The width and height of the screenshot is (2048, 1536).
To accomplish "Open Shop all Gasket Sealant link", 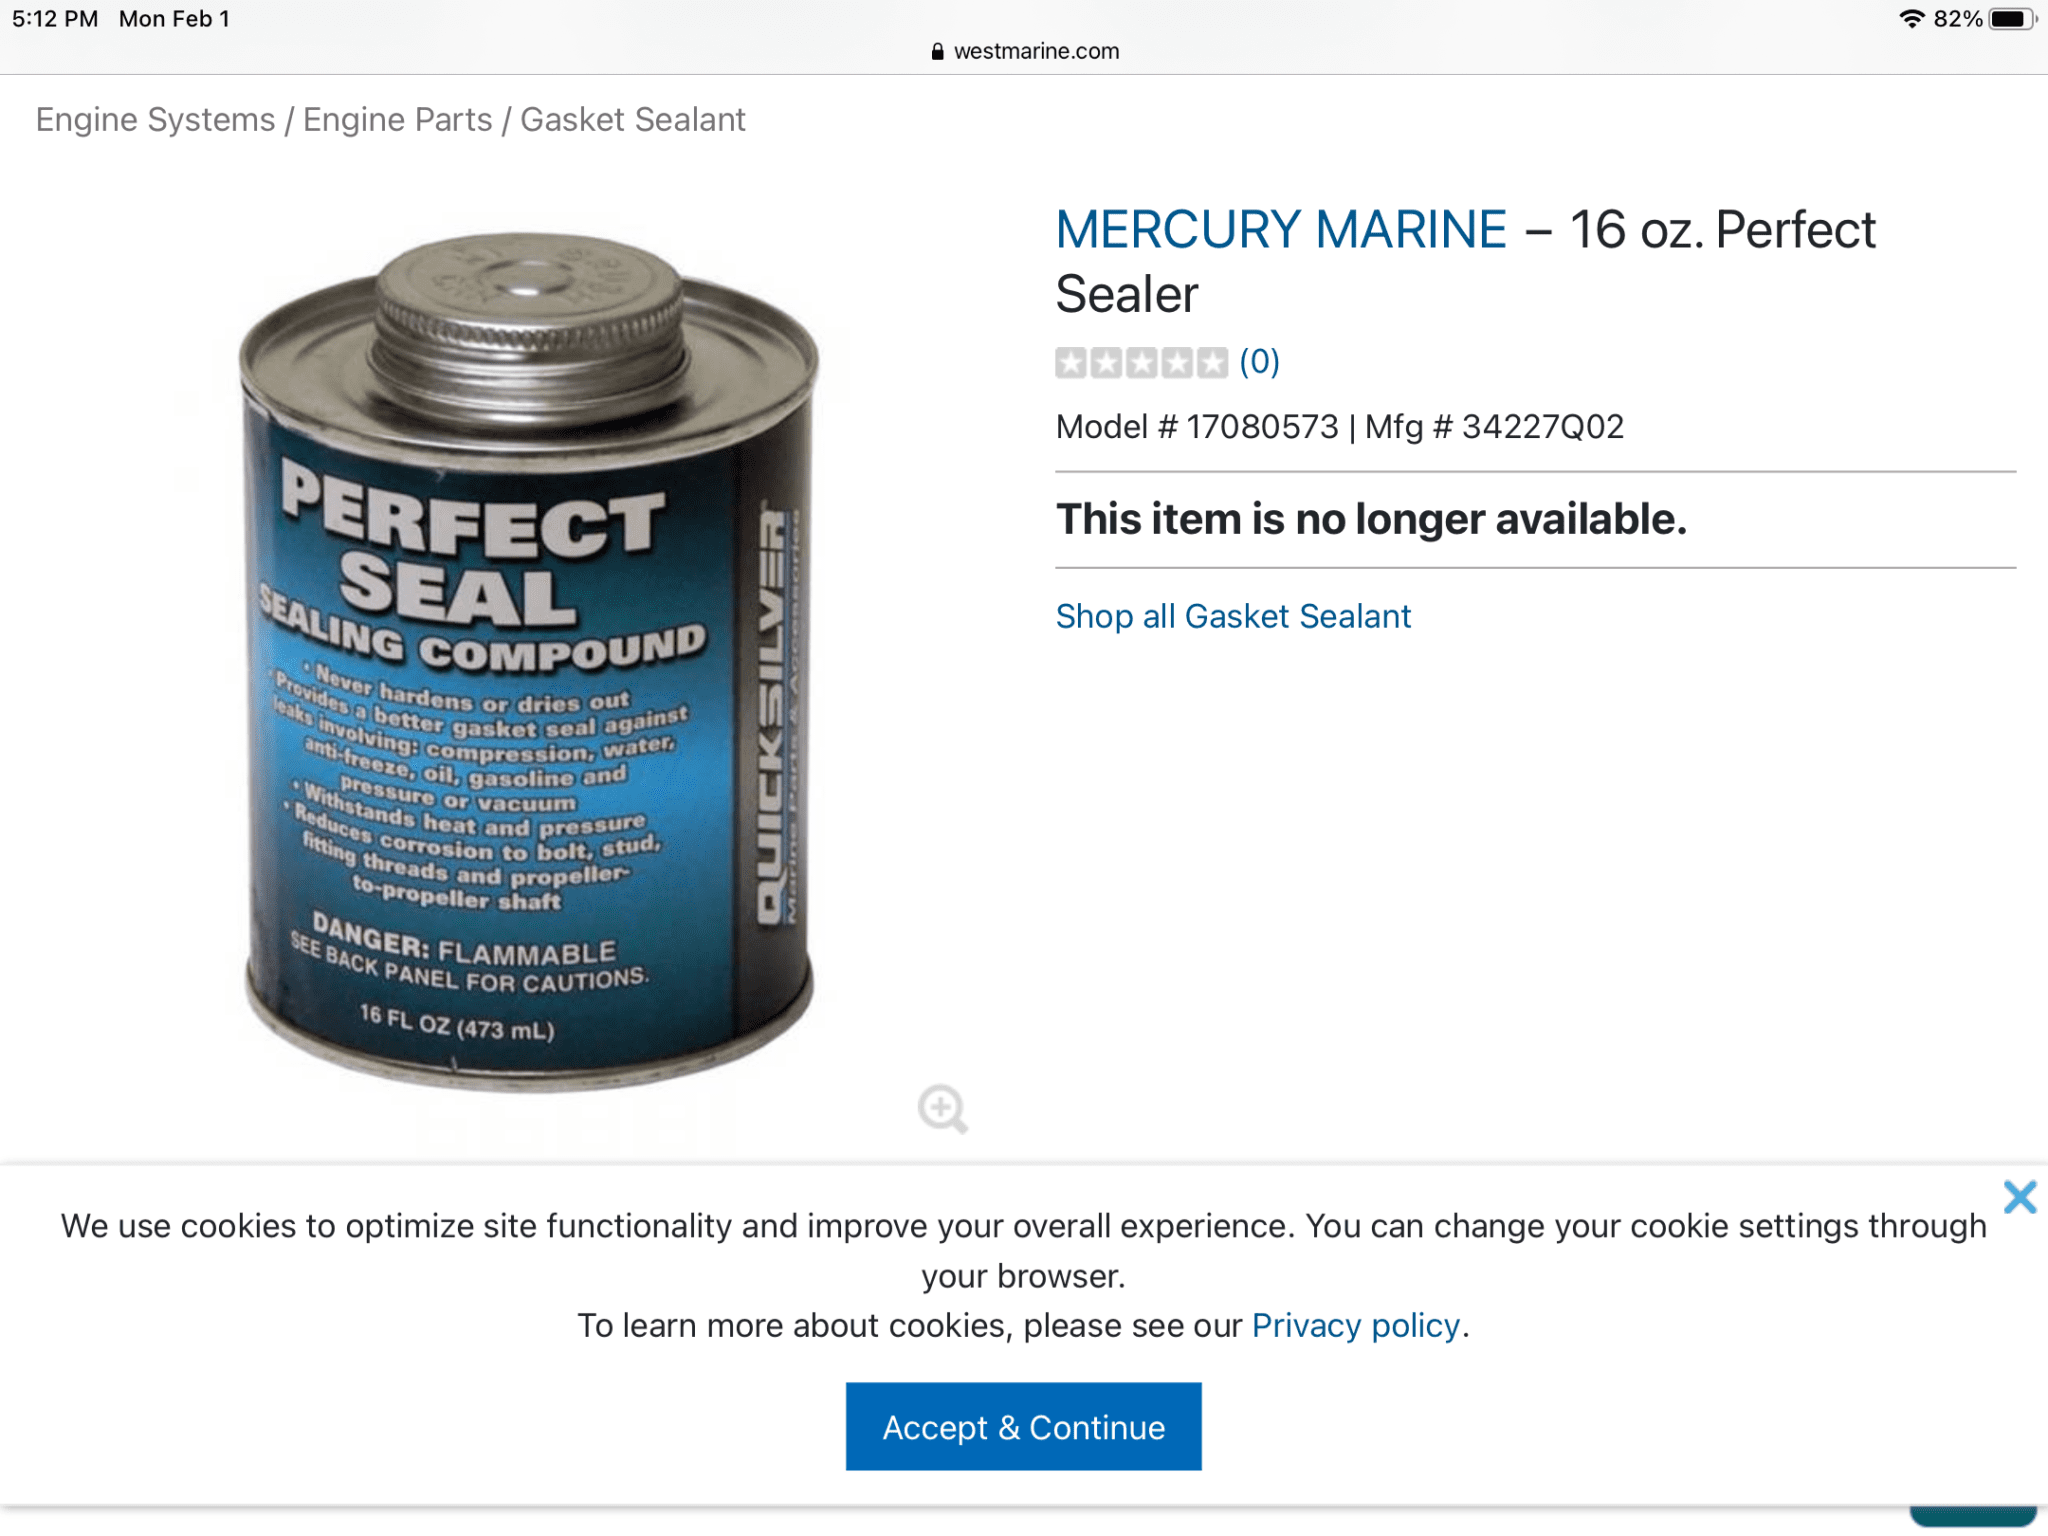I will pyautogui.click(x=1233, y=616).
